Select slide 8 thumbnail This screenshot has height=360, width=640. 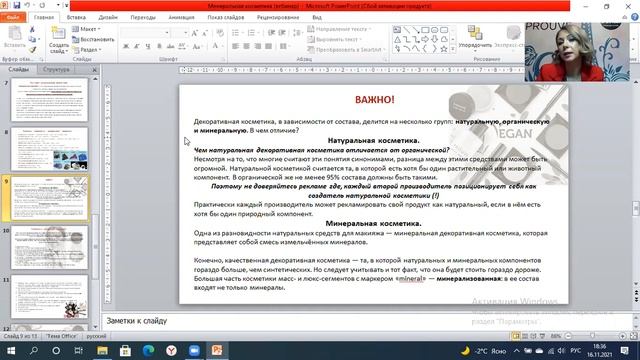pos(49,149)
